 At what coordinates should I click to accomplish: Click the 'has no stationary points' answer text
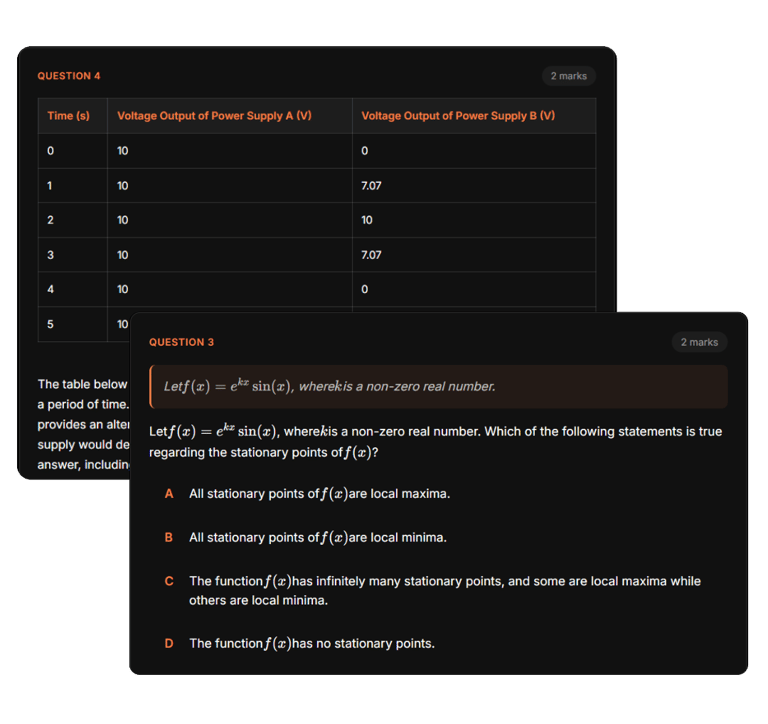point(311,644)
